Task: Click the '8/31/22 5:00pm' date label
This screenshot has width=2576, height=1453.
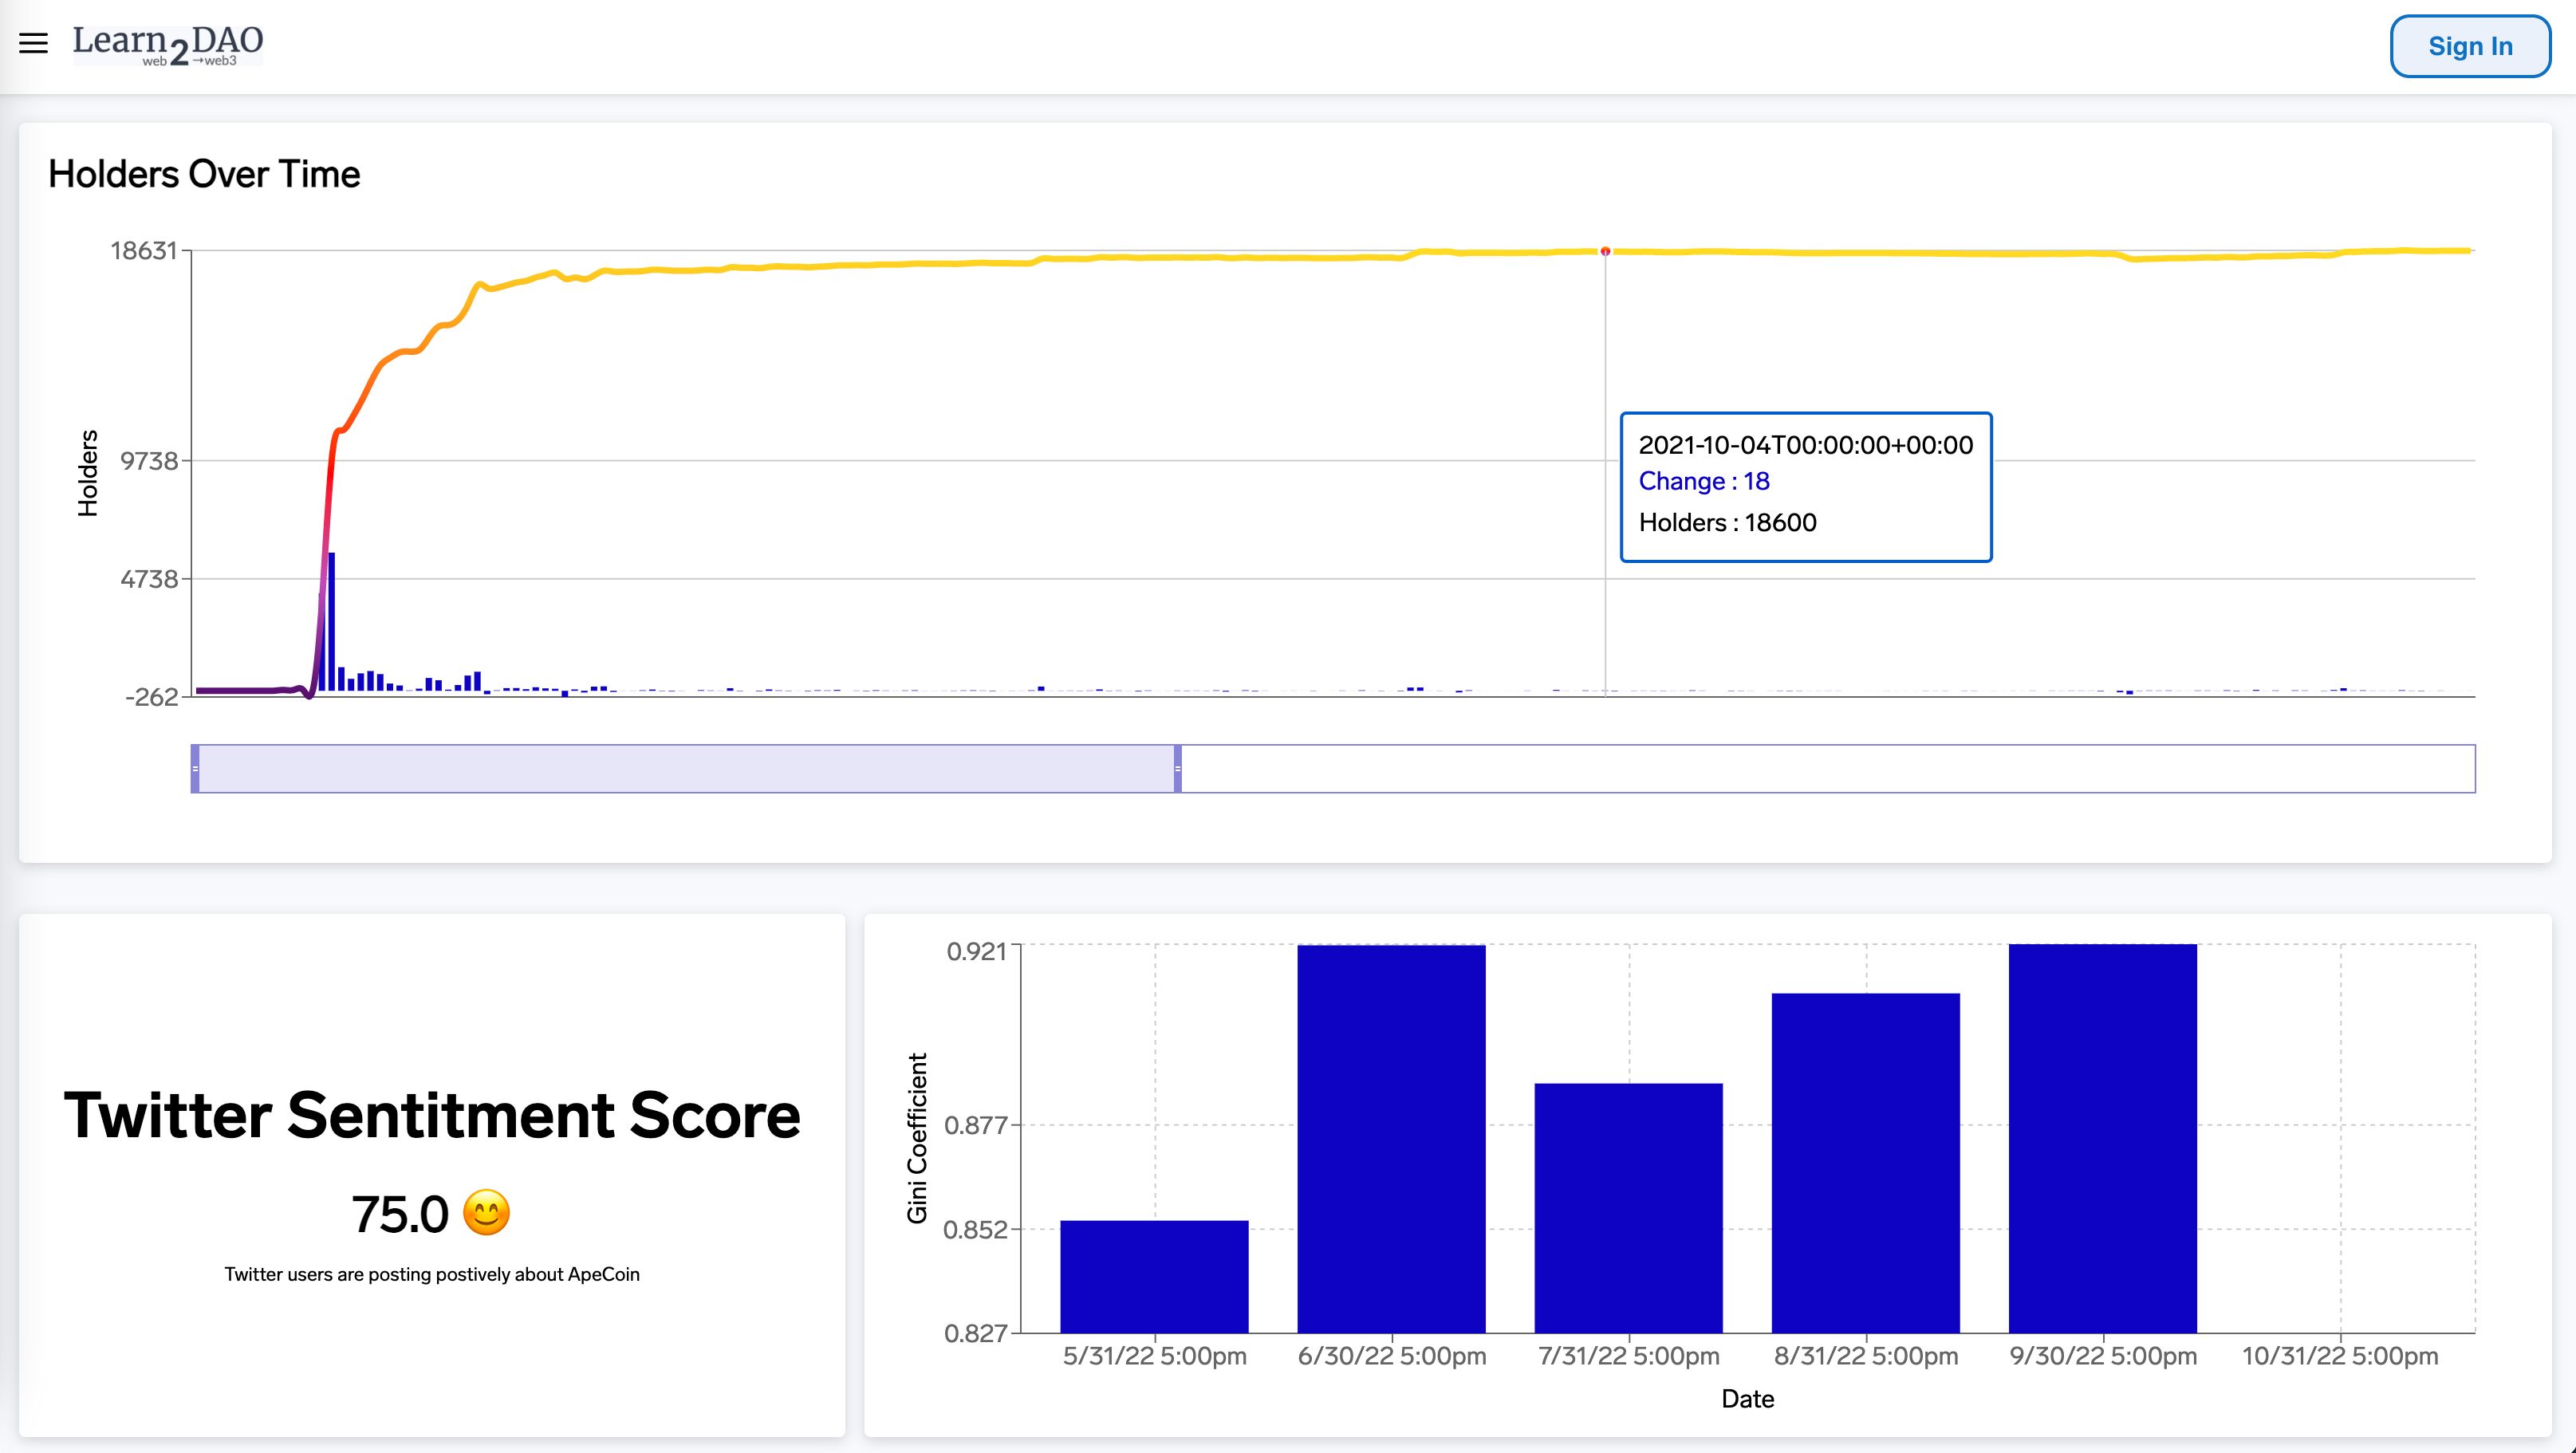Action: pyautogui.click(x=1866, y=1356)
